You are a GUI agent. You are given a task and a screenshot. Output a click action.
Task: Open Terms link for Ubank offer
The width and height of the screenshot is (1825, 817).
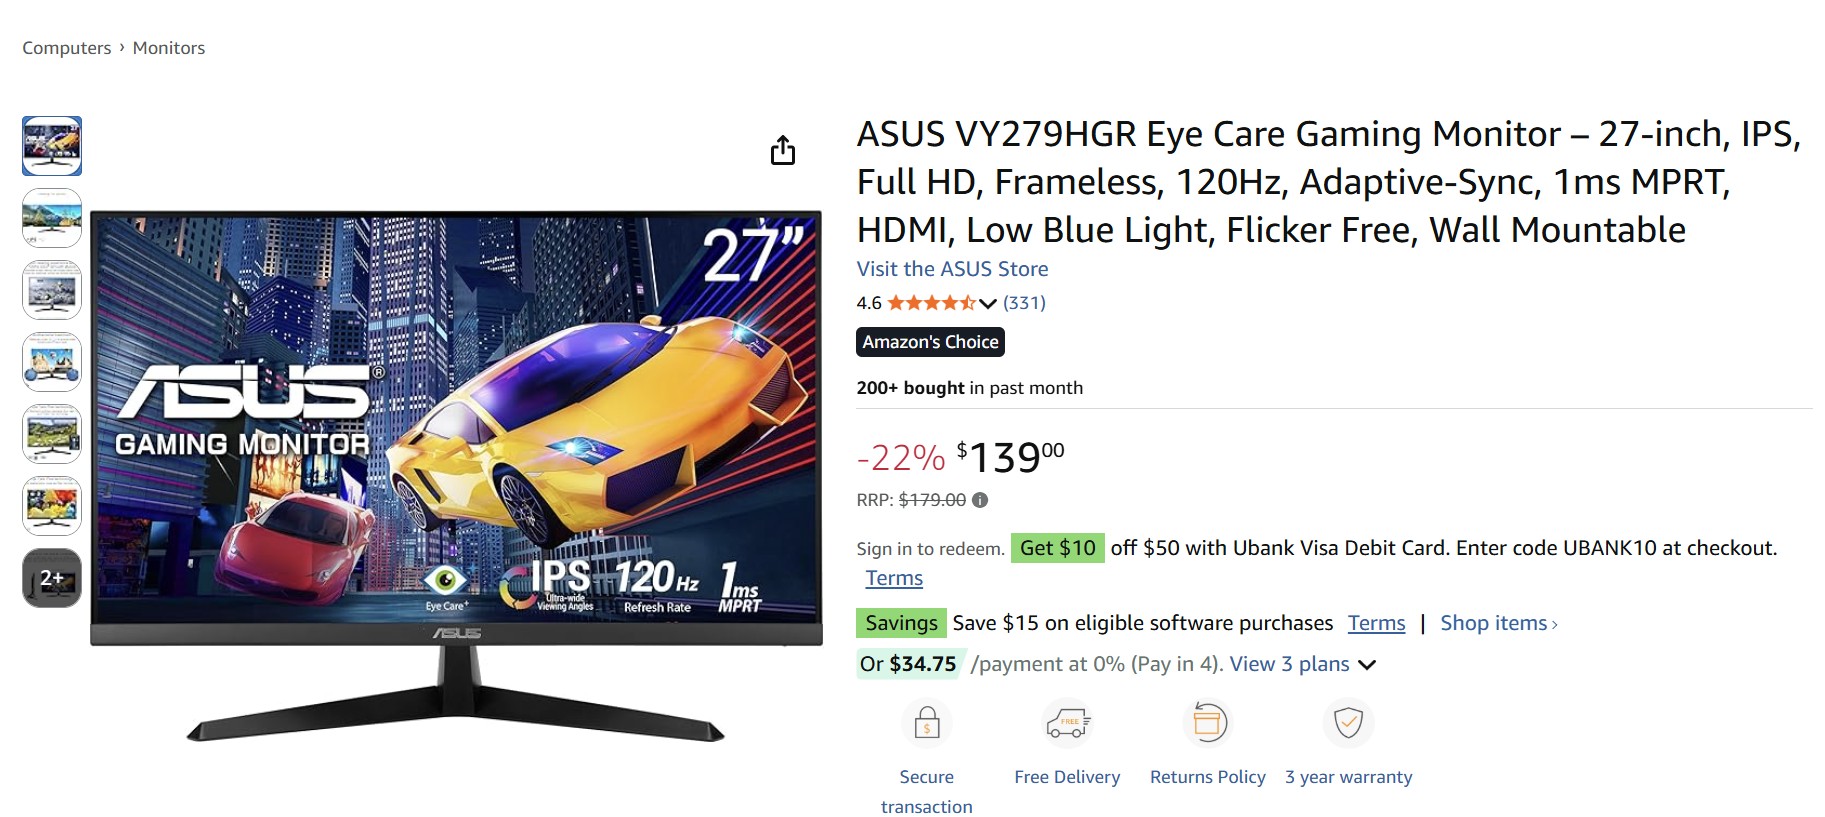(x=894, y=578)
